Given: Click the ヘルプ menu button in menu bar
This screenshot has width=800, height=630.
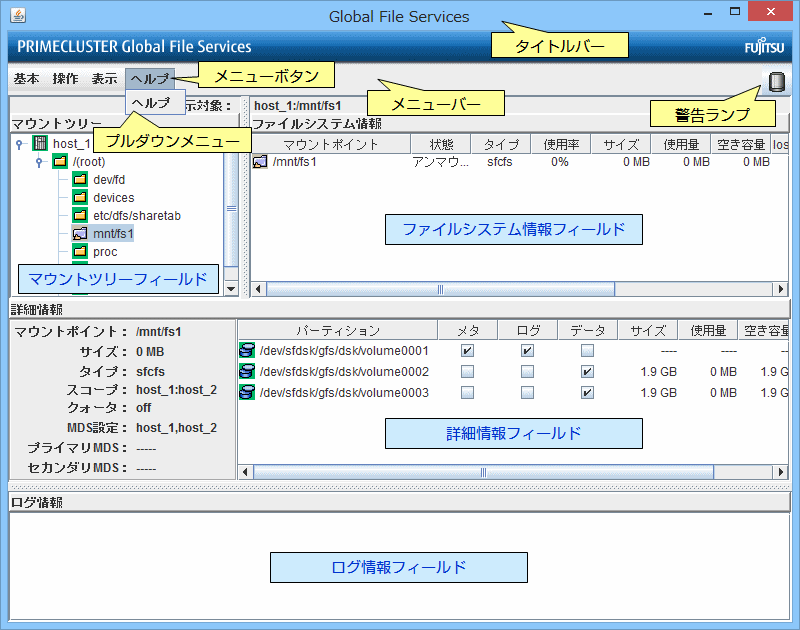Looking at the screenshot, I should pyautogui.click(x=150, y=79).
